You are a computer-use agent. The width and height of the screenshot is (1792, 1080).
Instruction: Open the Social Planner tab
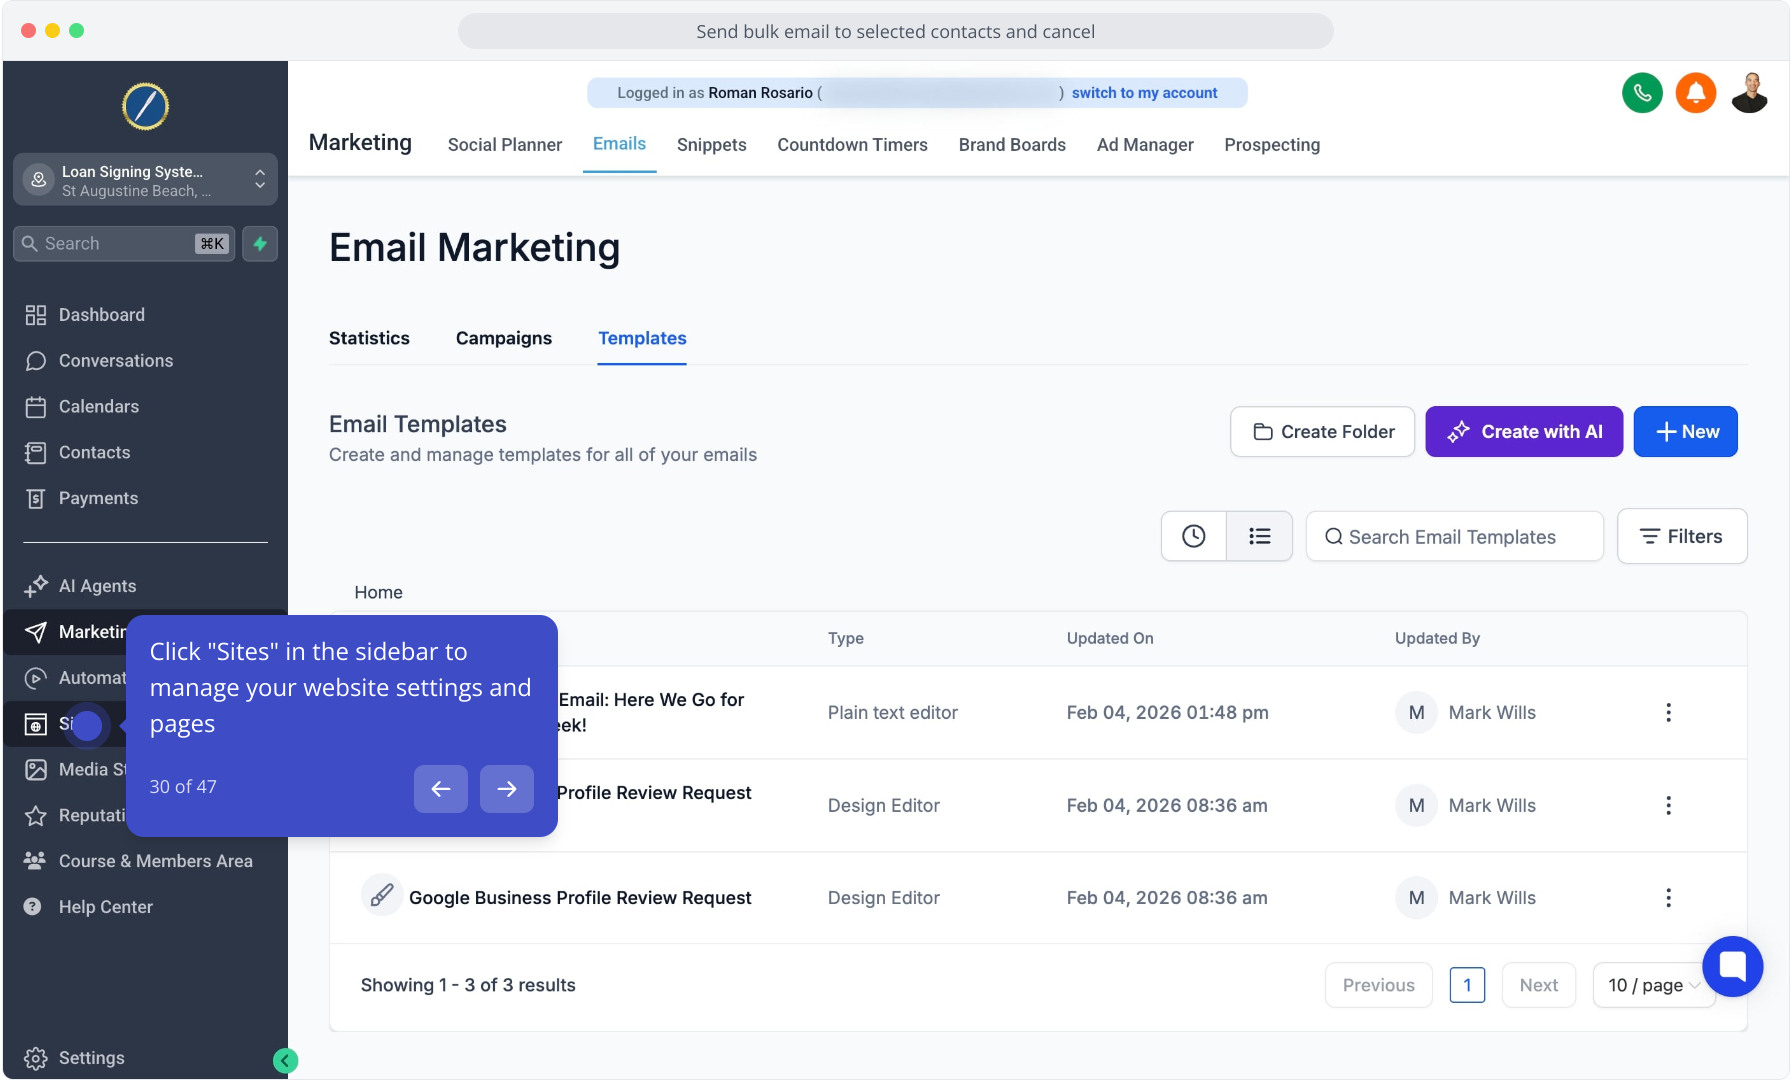pos(504,145)
